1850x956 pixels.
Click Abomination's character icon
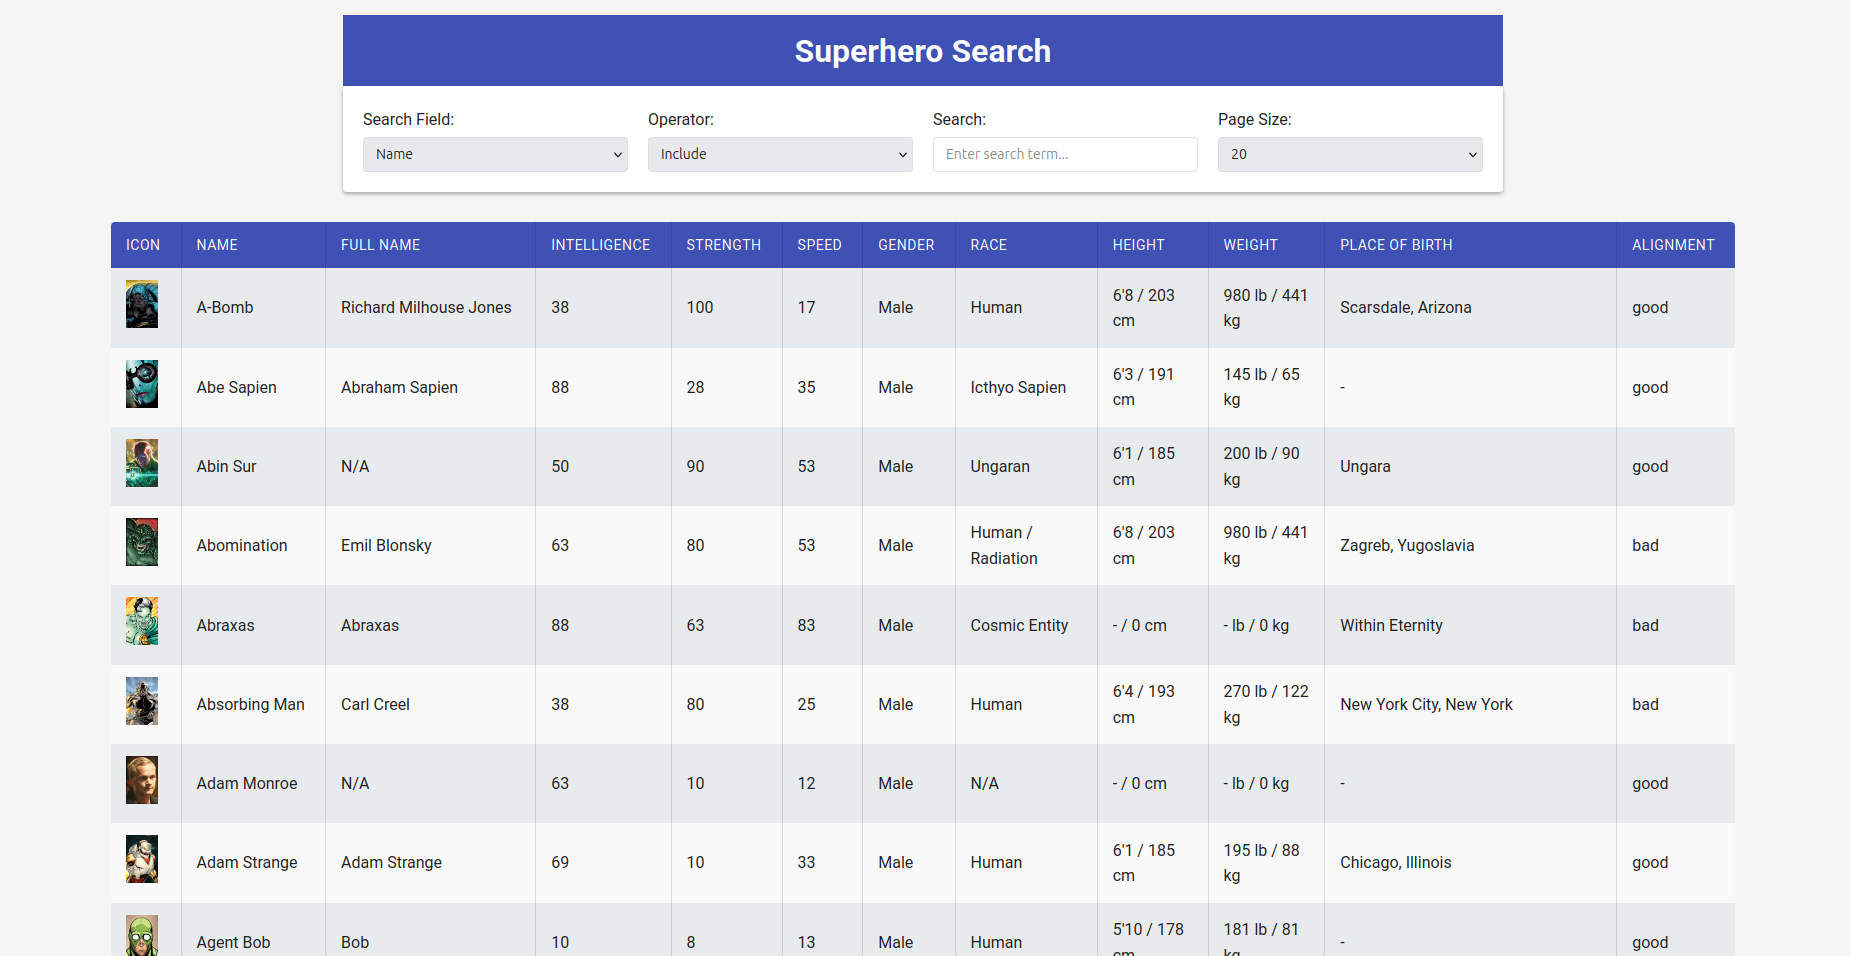pos(142,542)
